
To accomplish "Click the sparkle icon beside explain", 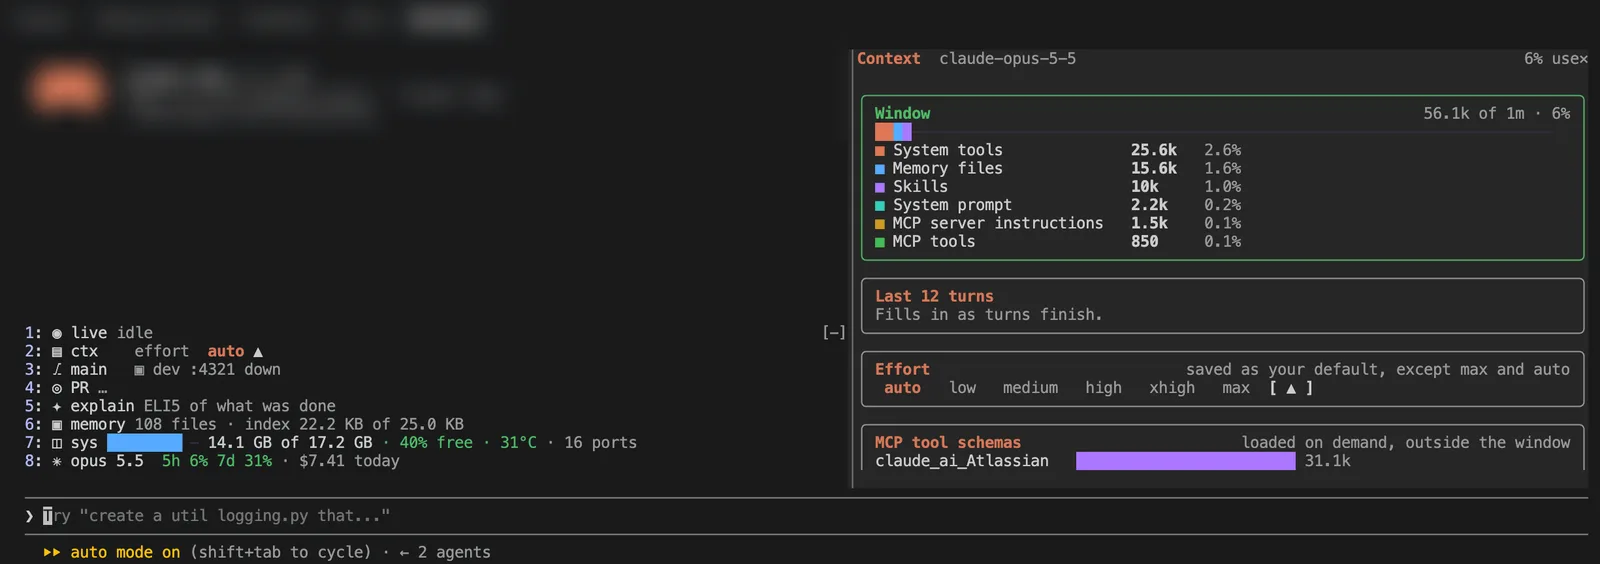I will pyautogui.click(x=57, y=407).
